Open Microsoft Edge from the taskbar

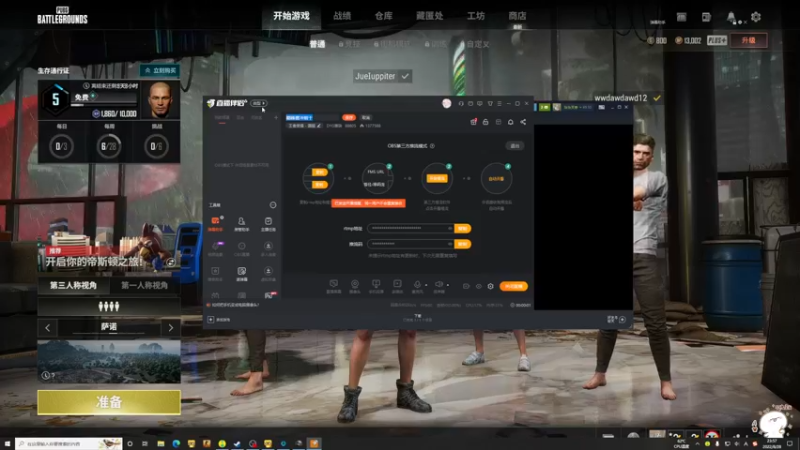[x=176, y=443]
